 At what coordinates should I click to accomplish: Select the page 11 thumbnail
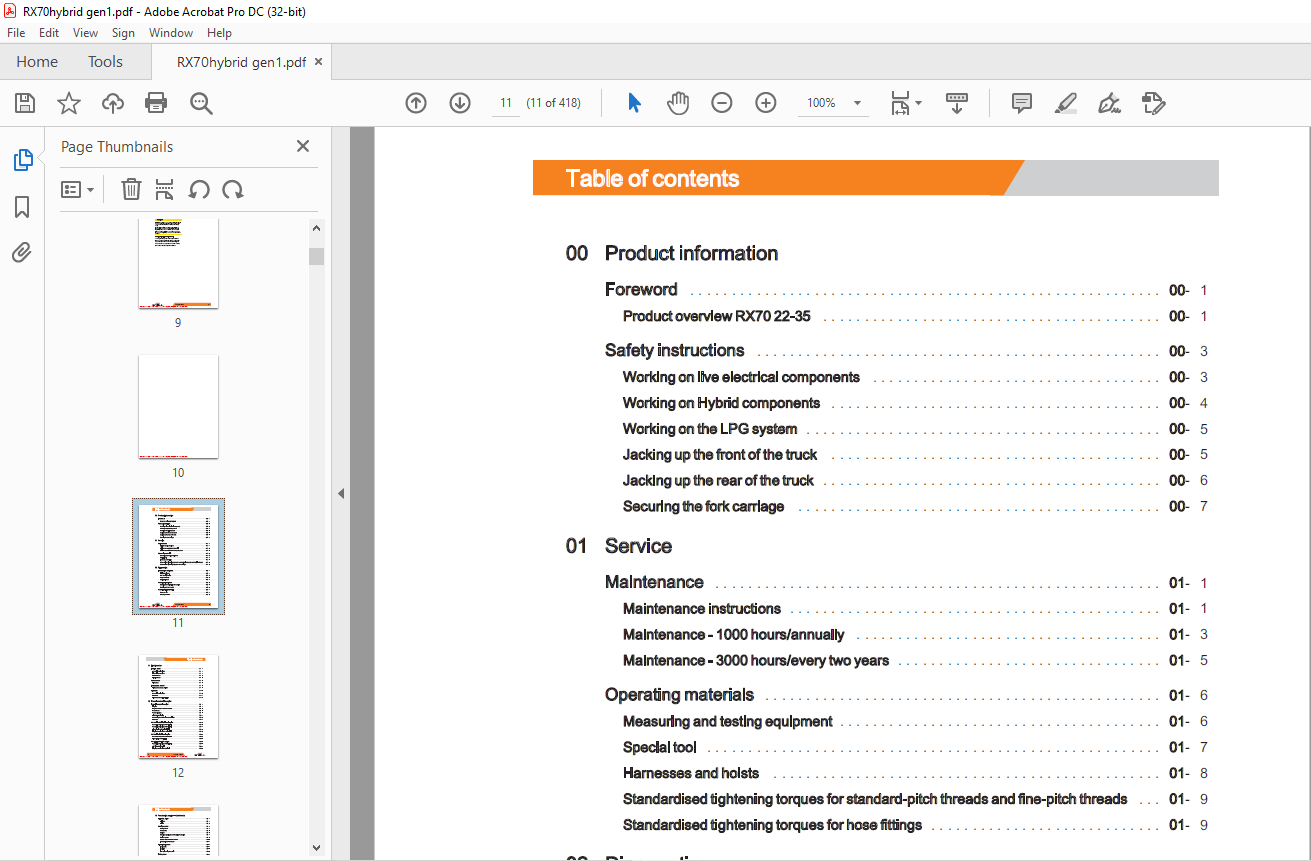(178, 556)
